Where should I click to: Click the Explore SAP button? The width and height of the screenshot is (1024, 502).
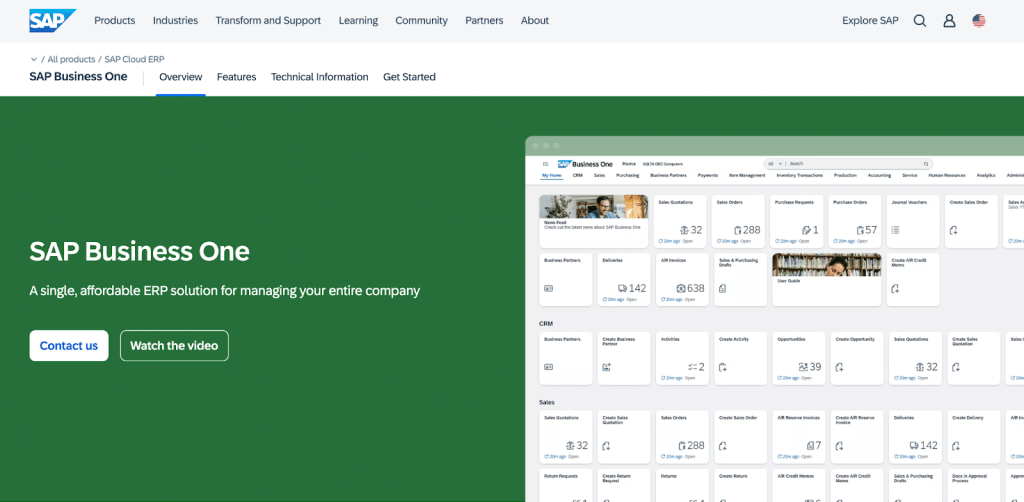click(871, 20)
